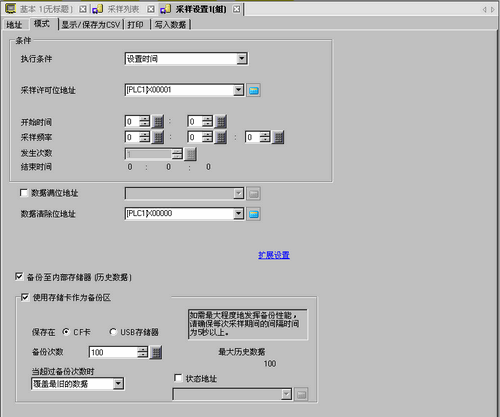Open keypad for 开始时间 minute field

221,122
